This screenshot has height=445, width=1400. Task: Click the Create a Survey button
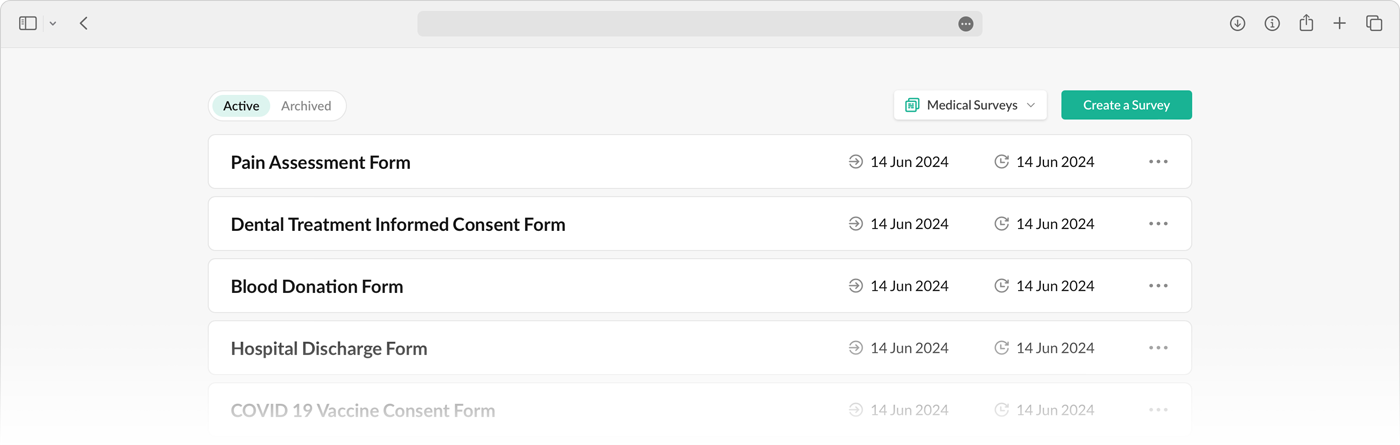1126,105
